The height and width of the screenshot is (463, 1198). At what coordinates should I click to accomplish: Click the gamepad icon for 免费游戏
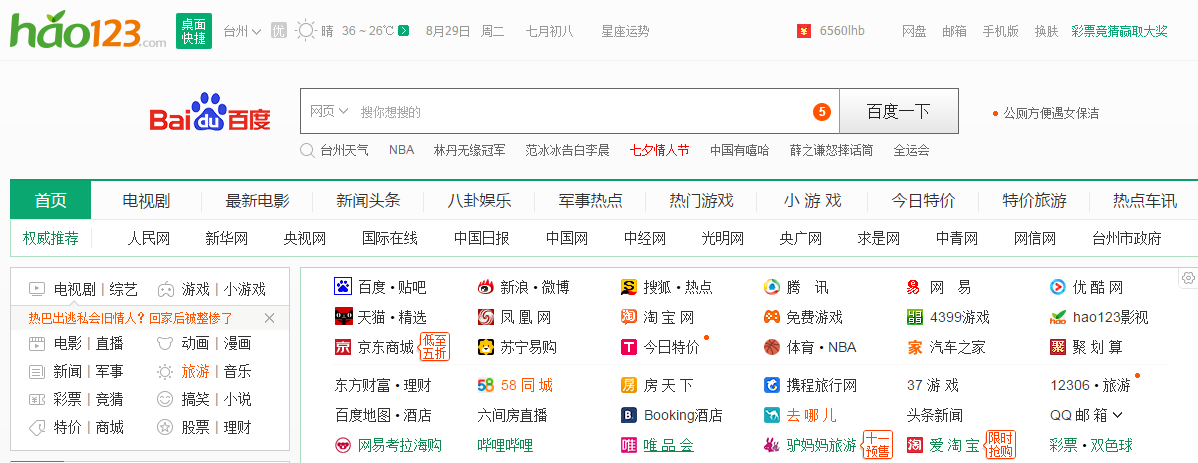coord(772,317)
